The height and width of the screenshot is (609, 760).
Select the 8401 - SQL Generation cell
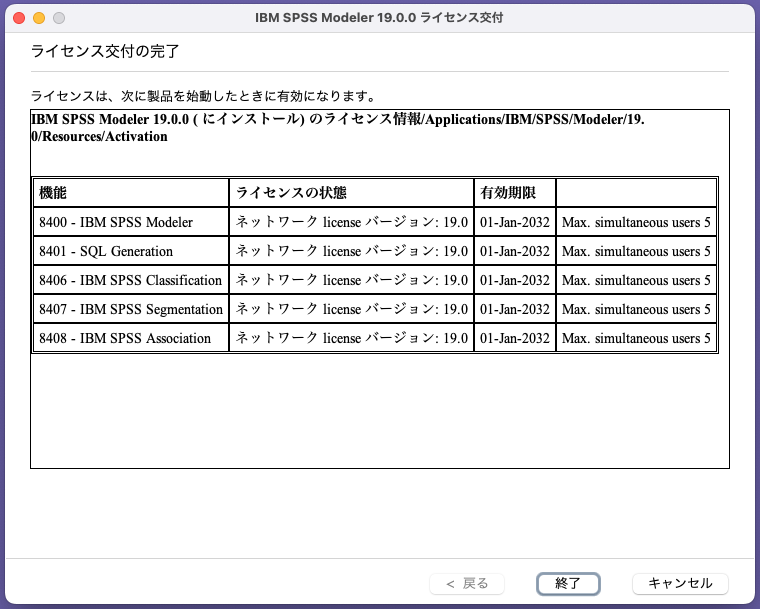131,251
